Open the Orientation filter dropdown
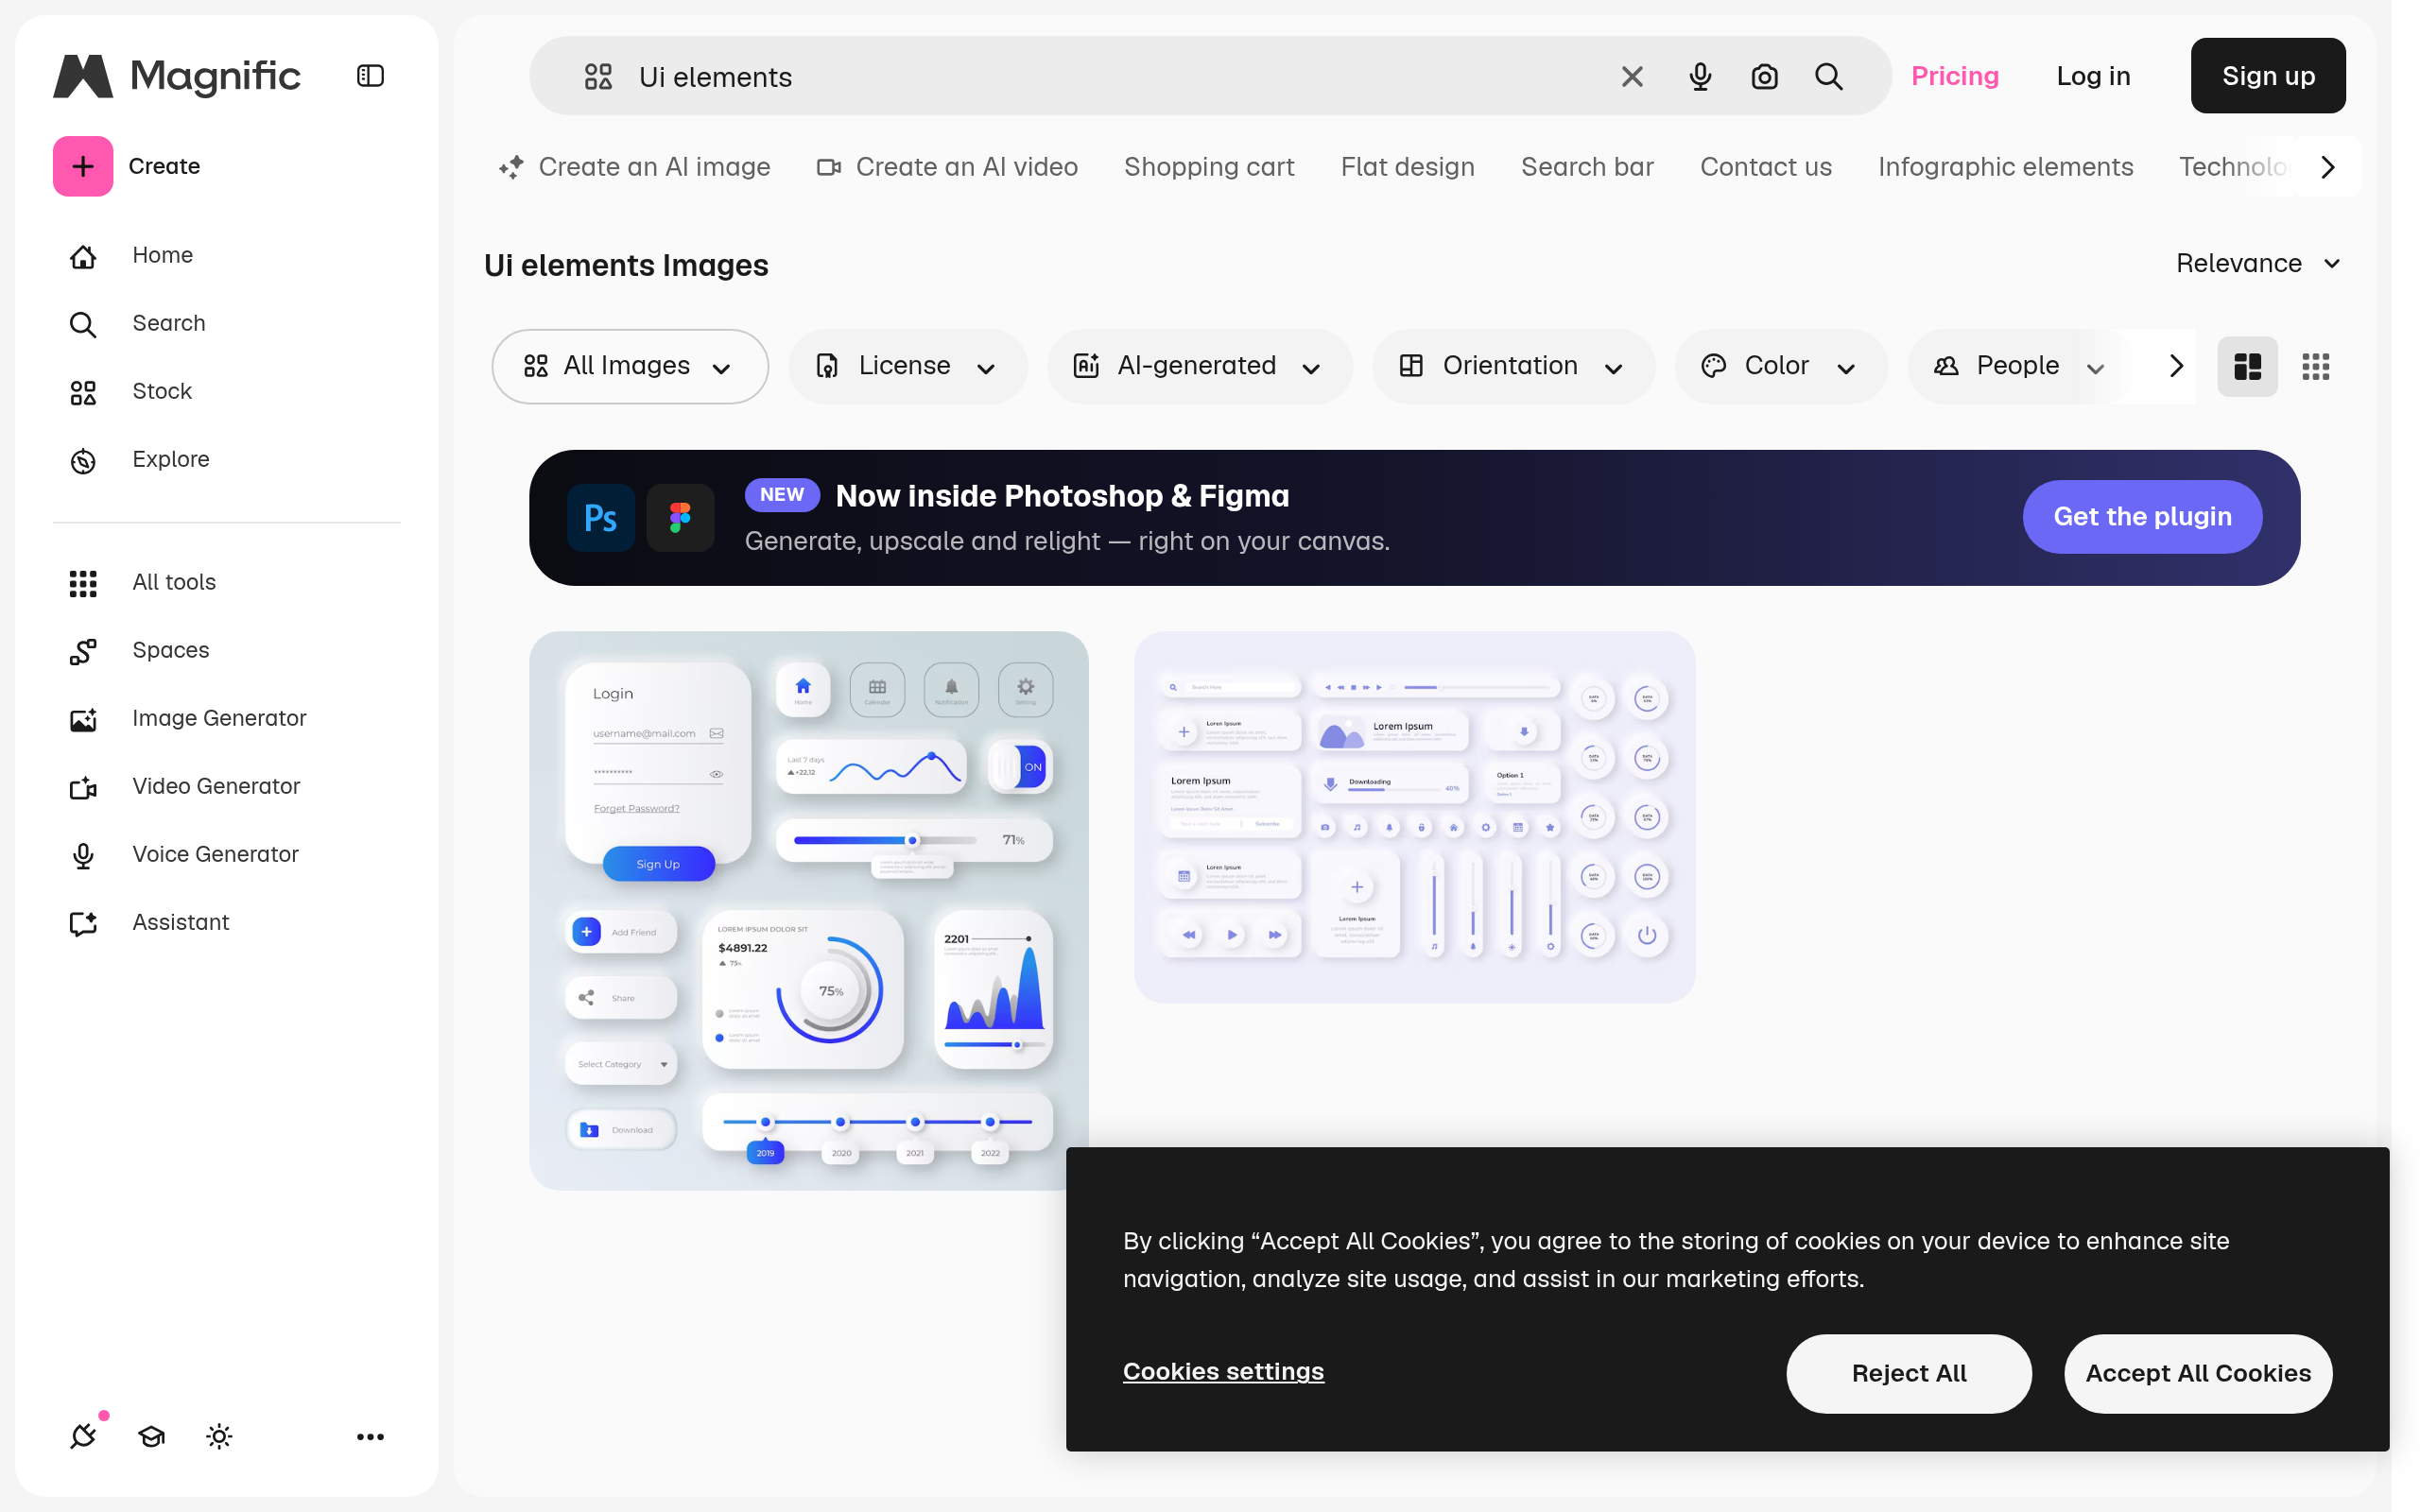Image resolution: width=2420 pixels, height=1512 pixels. pos(1513,366)
